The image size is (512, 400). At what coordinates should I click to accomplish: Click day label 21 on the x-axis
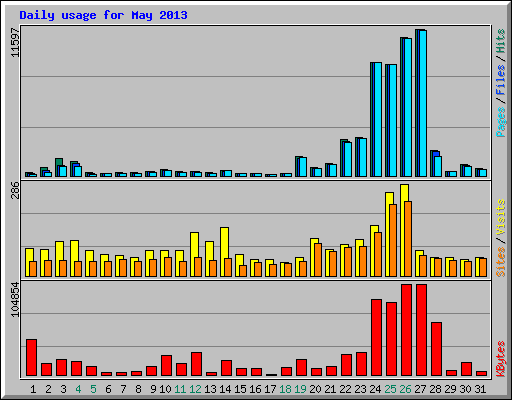point(330,389)
